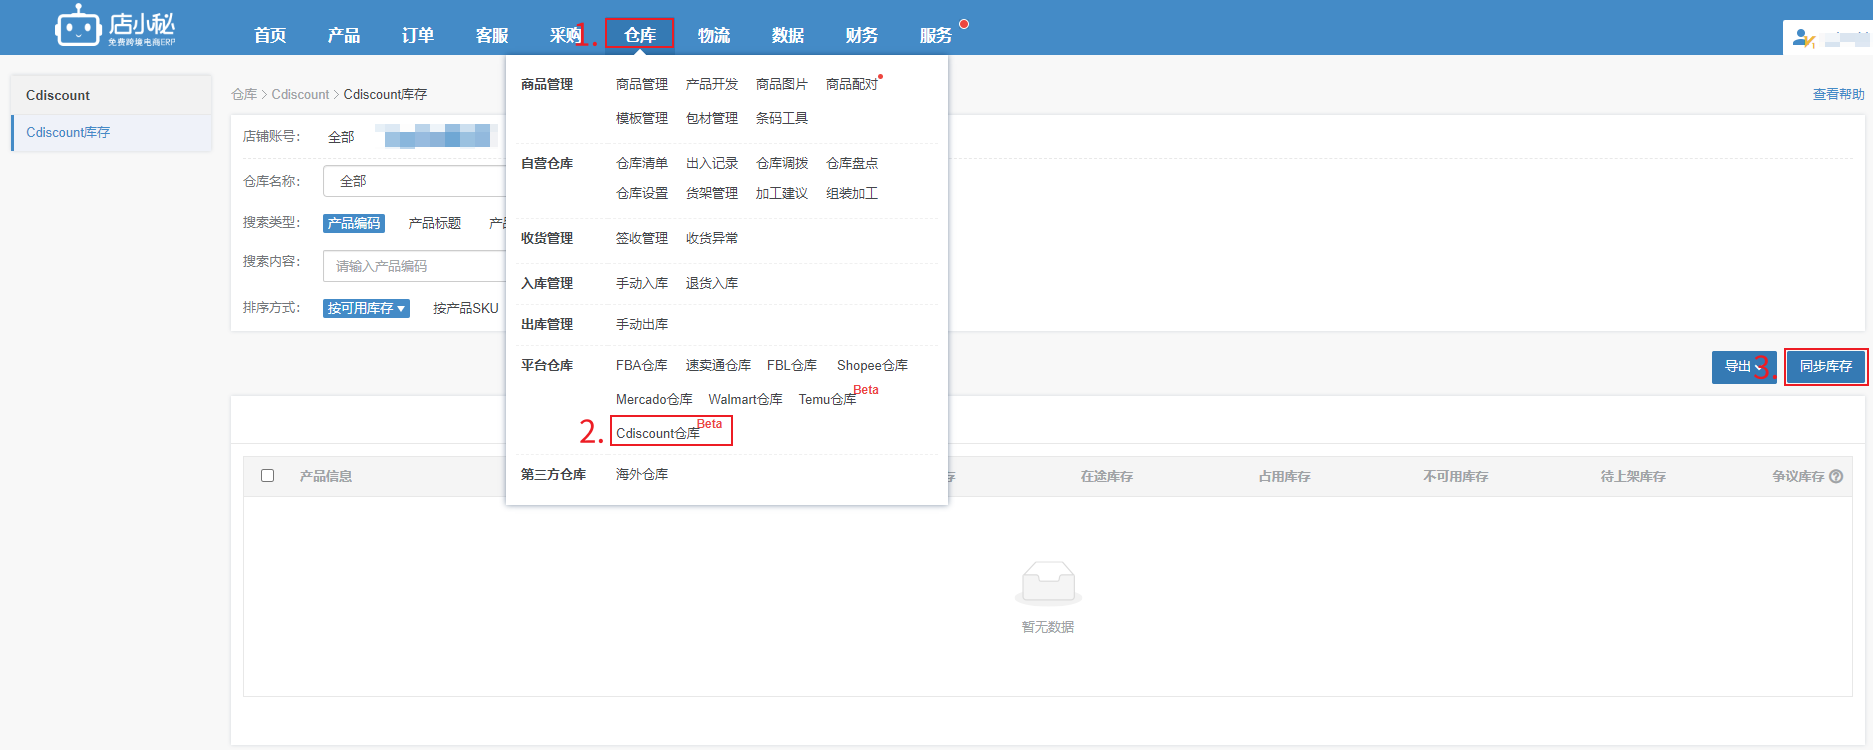Open the 物流 top menu

[714, 35]
